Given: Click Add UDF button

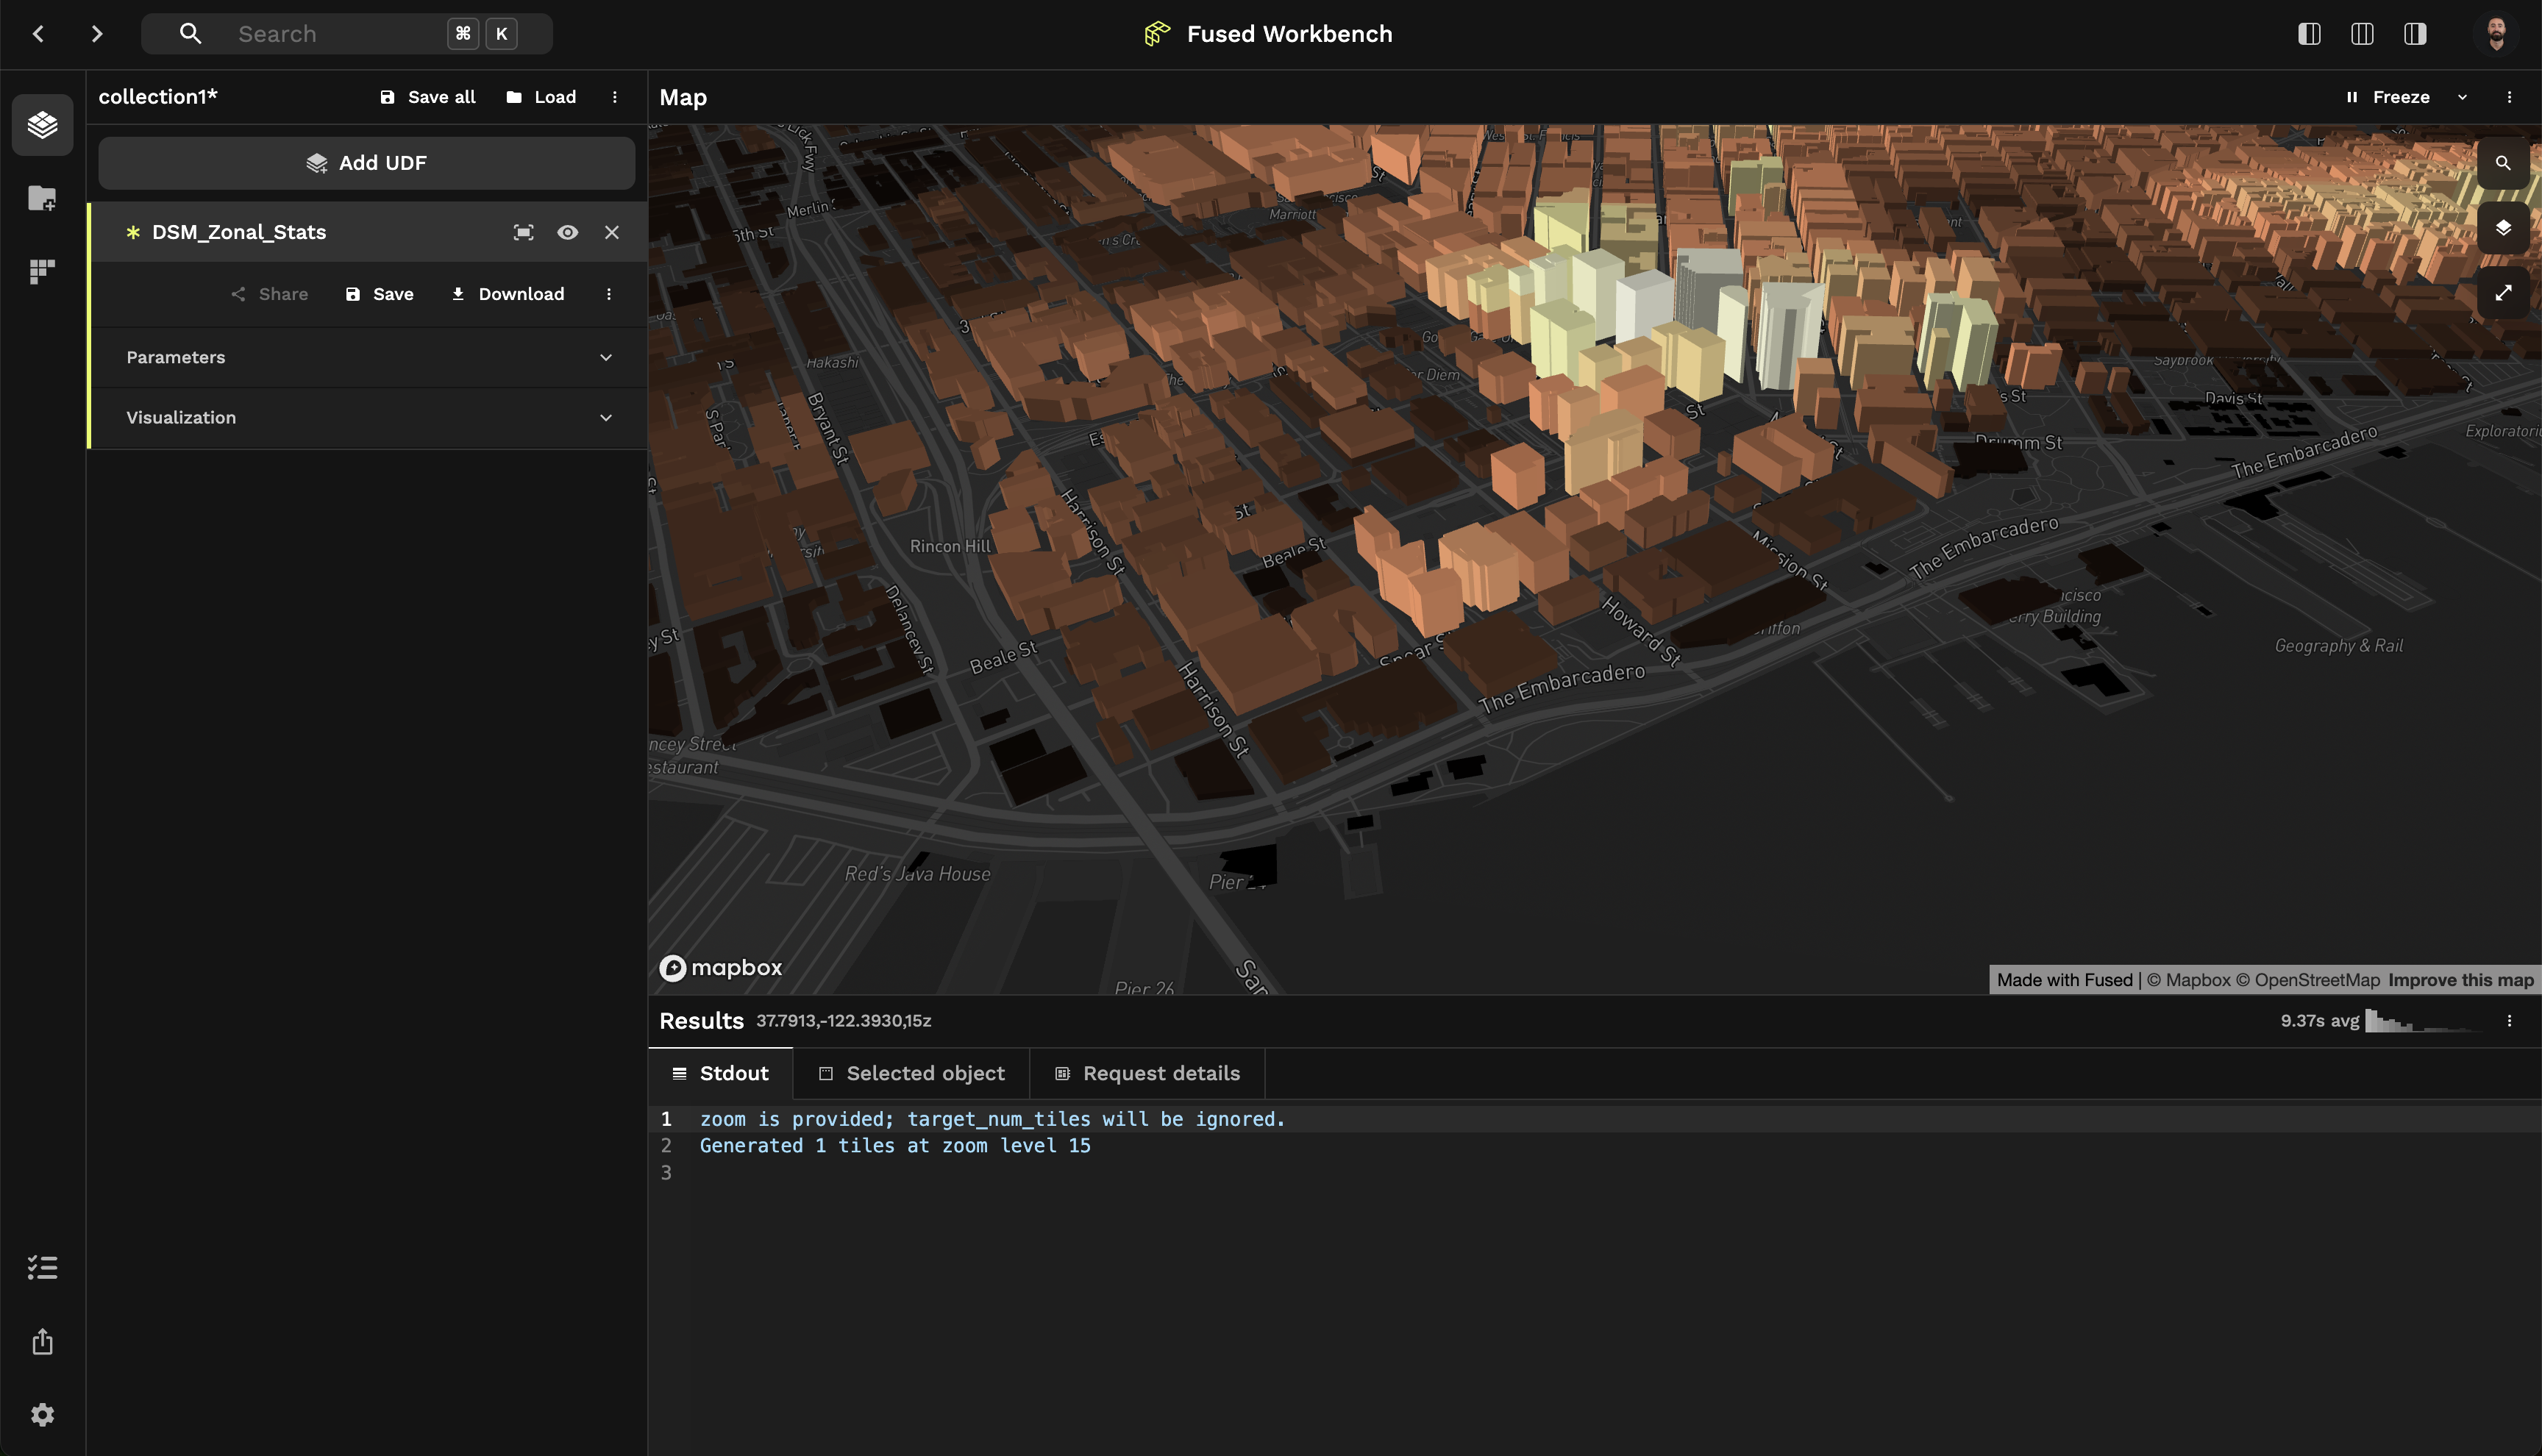Looking at the screenshot, I should tap(366, 163).
